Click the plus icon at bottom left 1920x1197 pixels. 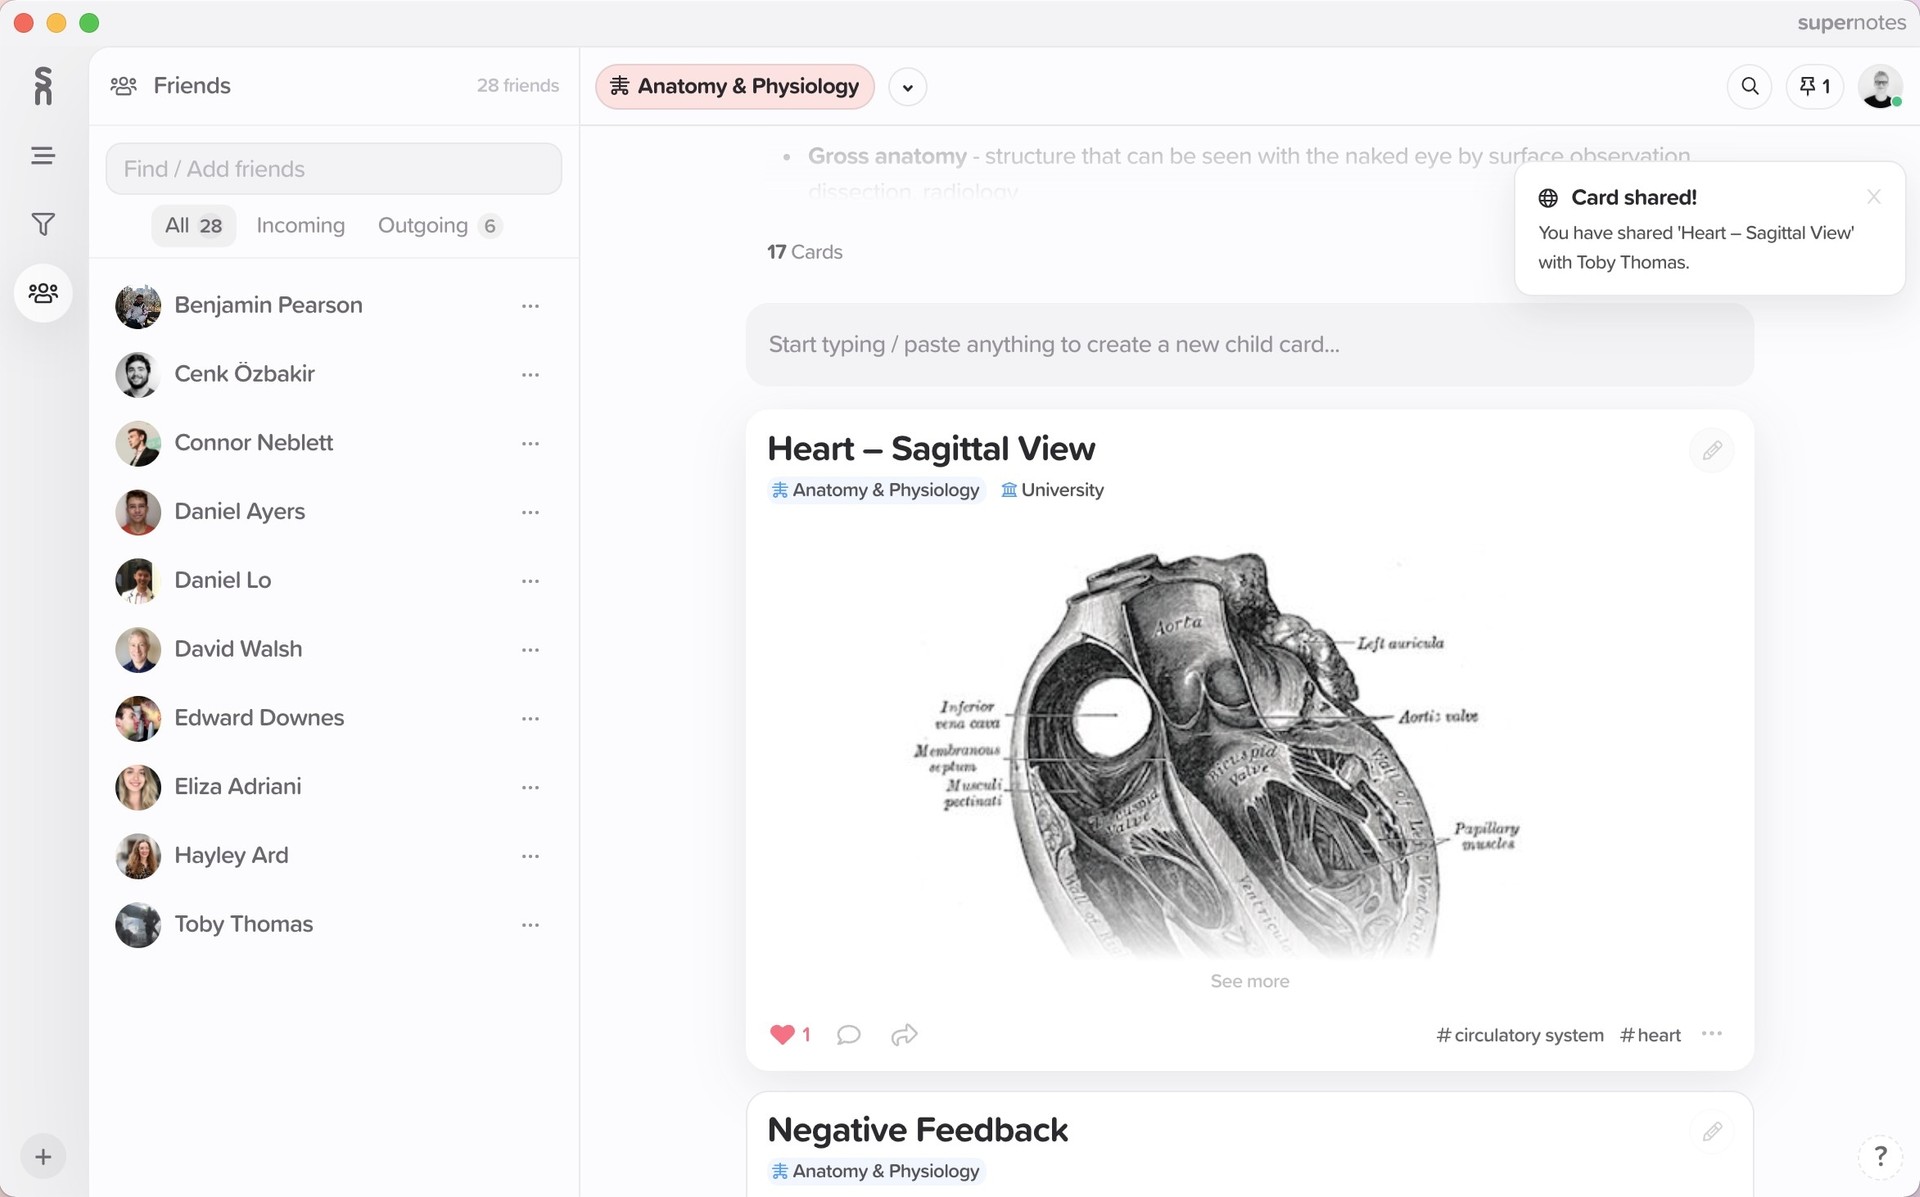43,1157
